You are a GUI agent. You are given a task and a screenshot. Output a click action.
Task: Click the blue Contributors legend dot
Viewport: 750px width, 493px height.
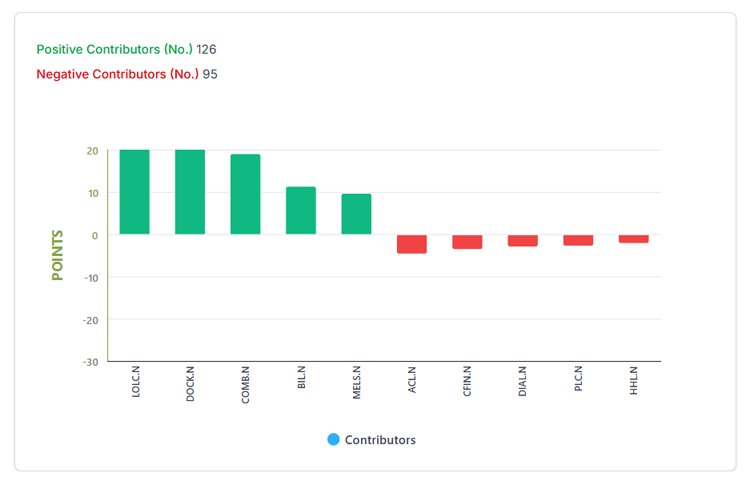click(333, 439)
